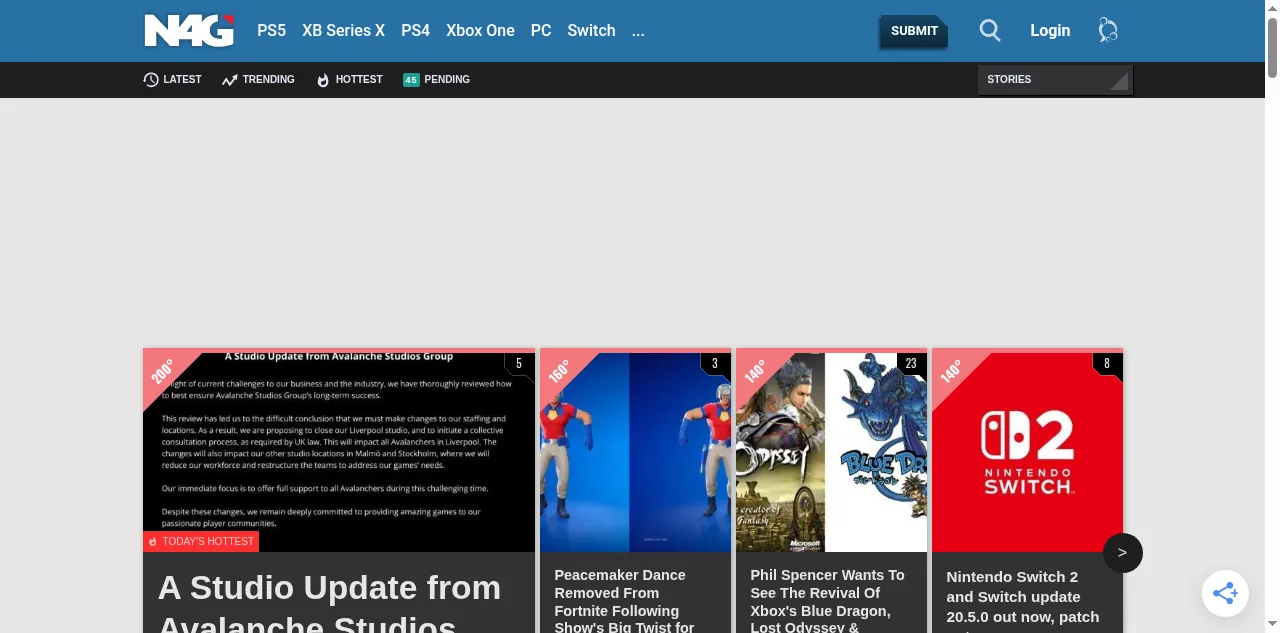The width and height of the screenshot is (1280, 633).
Task: Click the trending arrow icon
Action: (x=230, y=79)
